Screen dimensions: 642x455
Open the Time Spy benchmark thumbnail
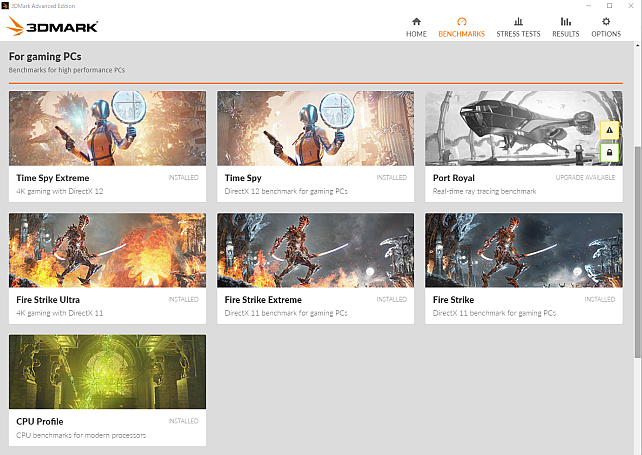click(315, 128)
